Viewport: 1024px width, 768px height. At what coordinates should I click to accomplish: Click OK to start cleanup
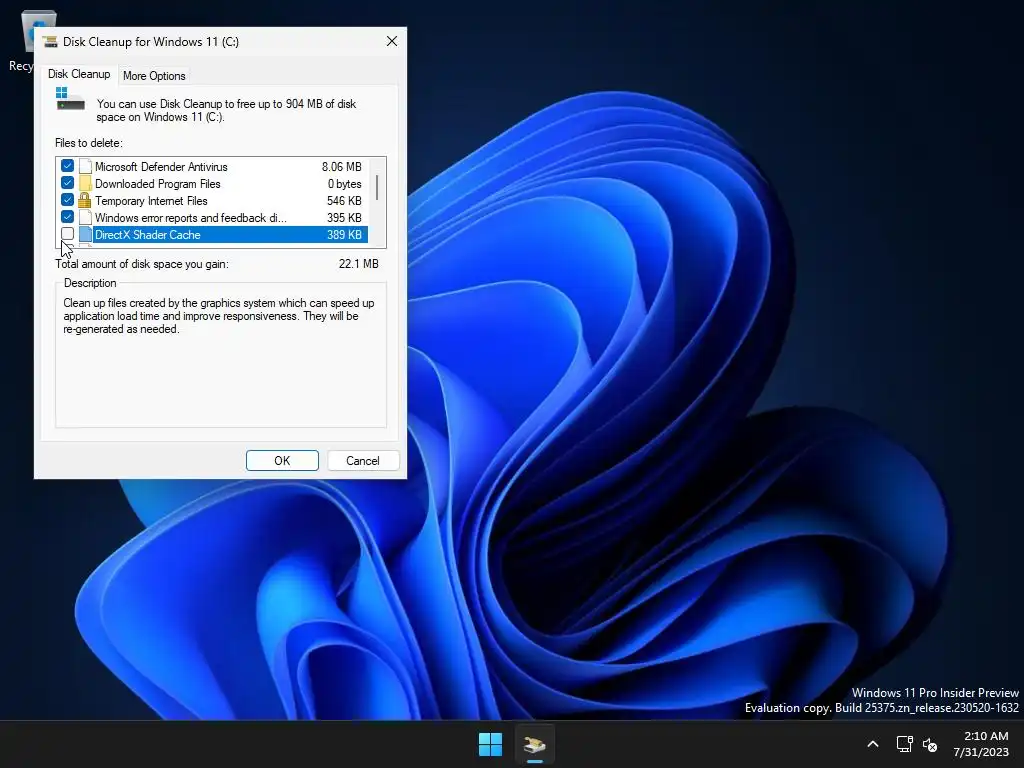282,460
